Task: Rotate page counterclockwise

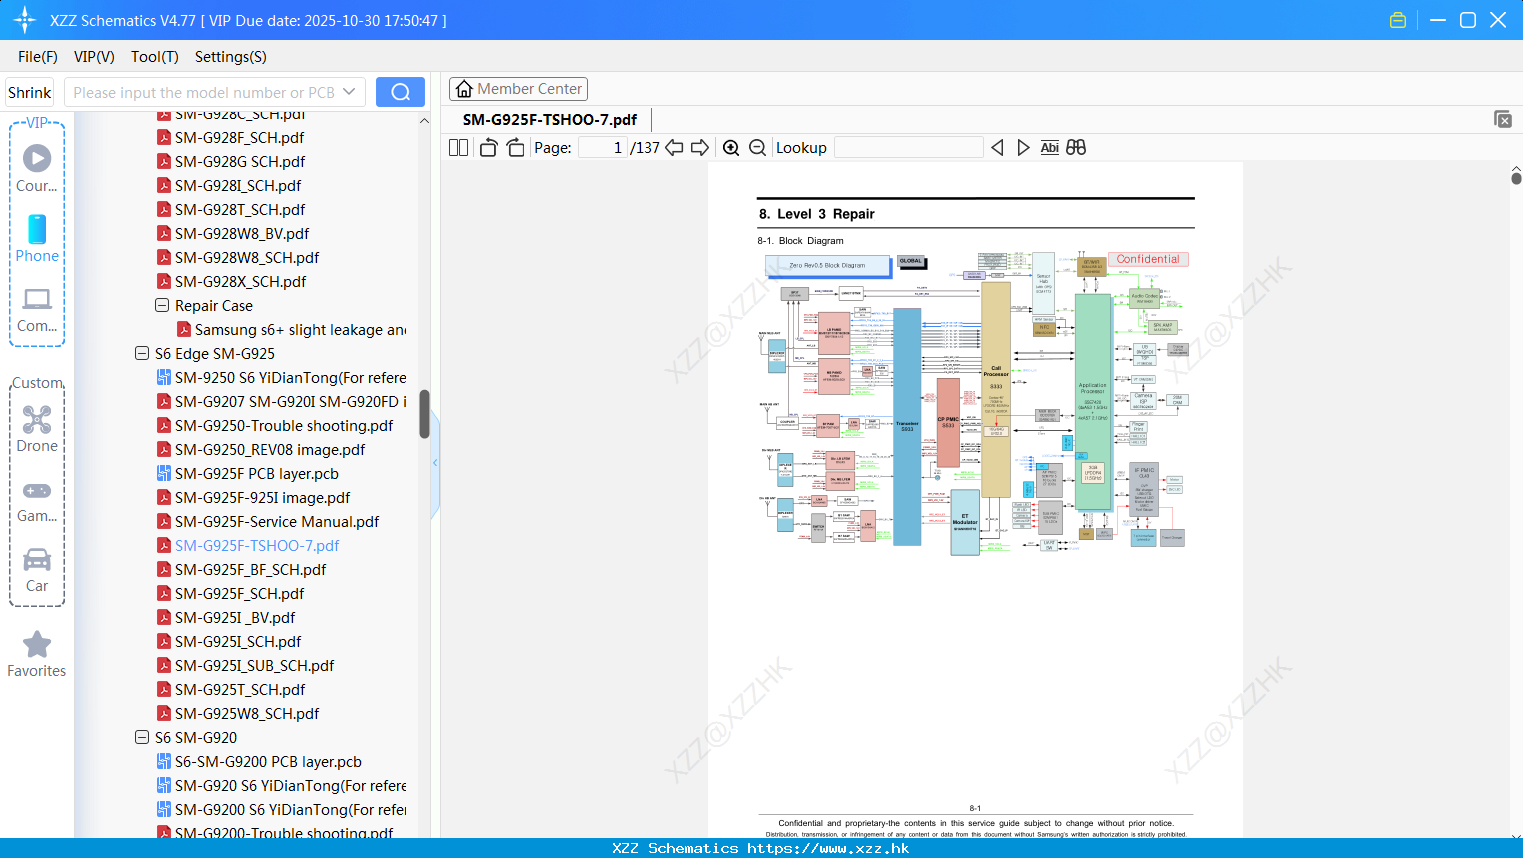Action: [x=488, y=148]
